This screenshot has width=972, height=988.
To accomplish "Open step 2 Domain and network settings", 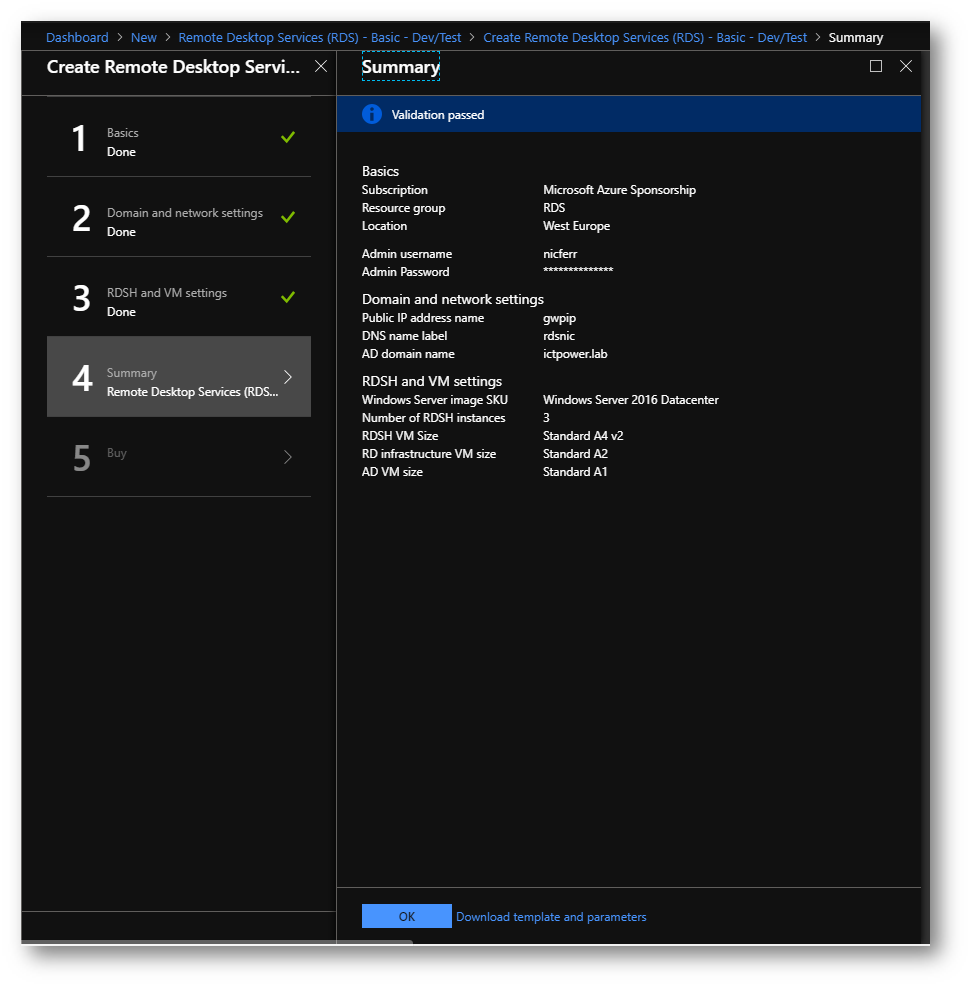I will click(179, 217).
